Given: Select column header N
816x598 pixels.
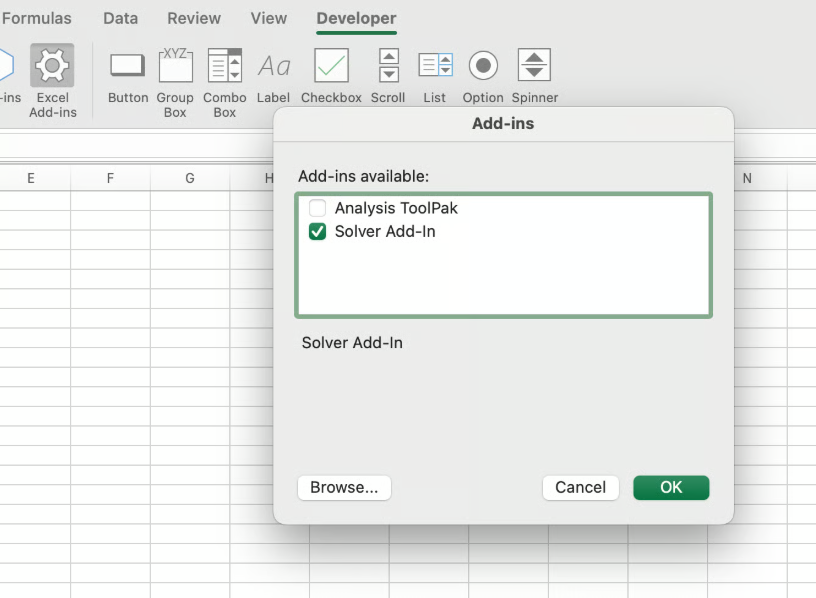Looking at the screenshot, I should pos(747,177).
